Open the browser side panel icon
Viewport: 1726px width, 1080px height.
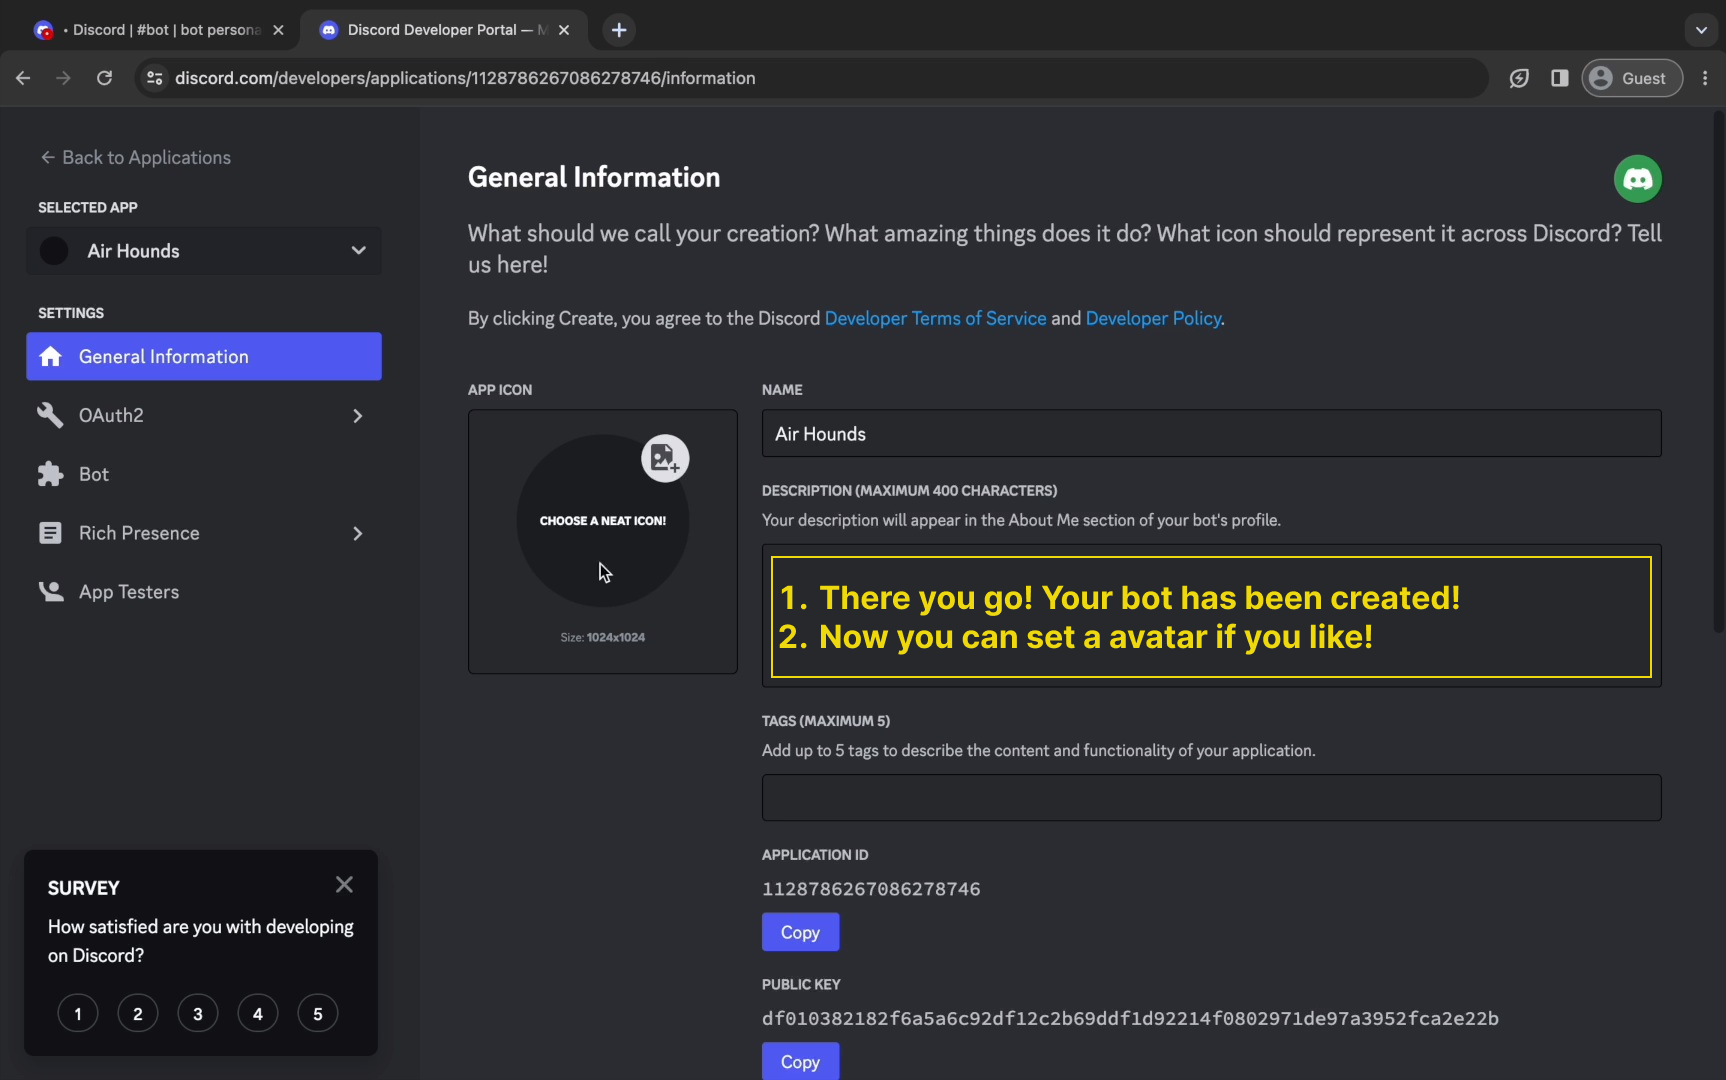pyautogui.click(x=1559, y=78)
